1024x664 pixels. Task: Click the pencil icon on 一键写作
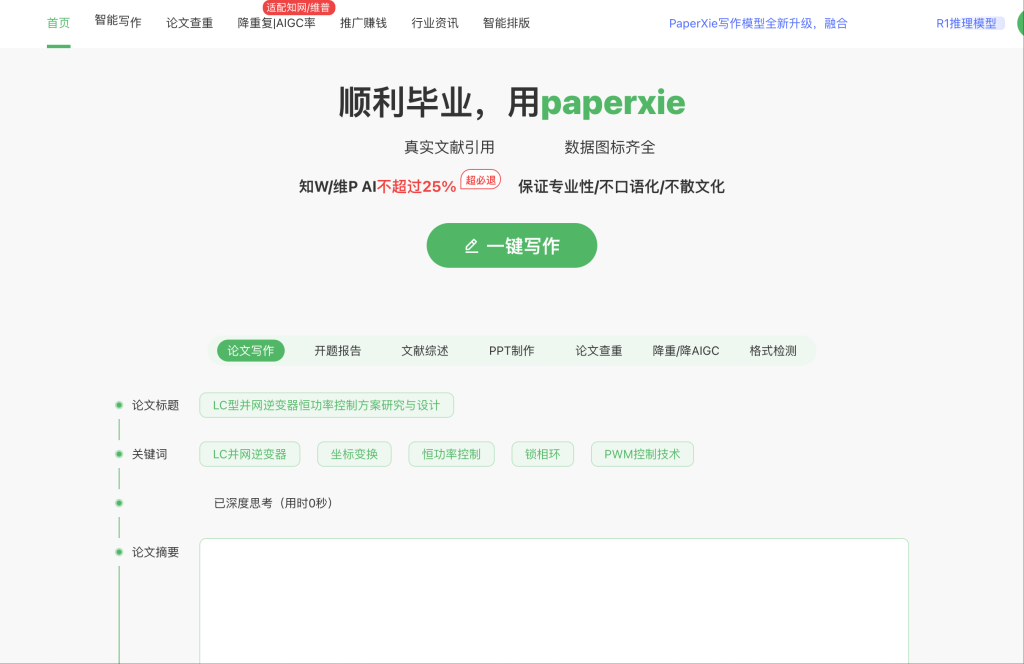pos(471,246)
